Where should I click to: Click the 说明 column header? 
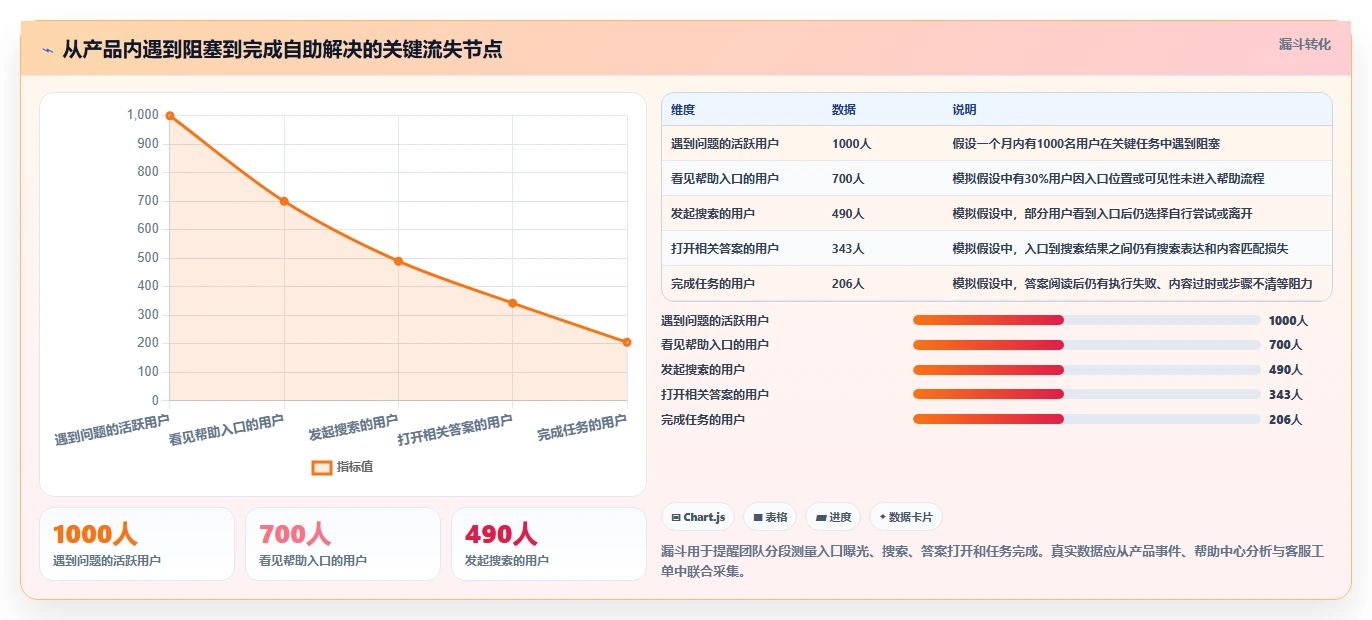[964, 110]
